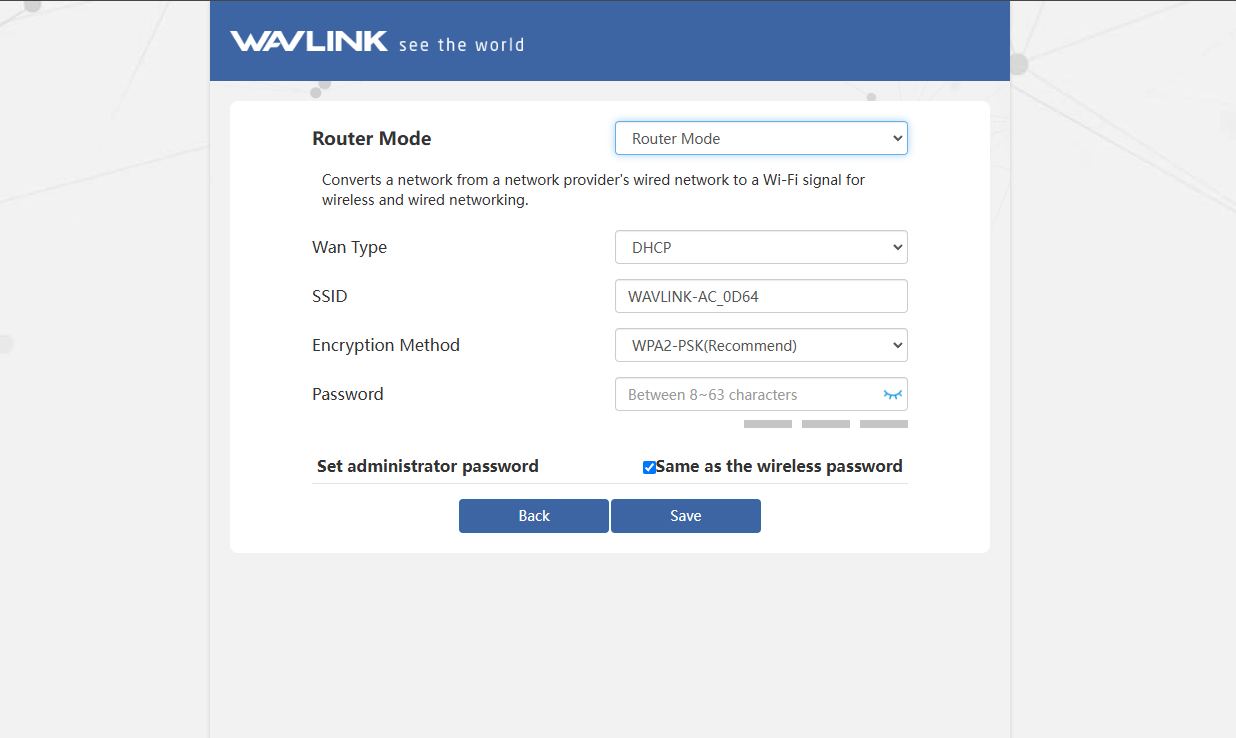Viewport: 1236px width, 738px height.
Task: Click the first password strength bar
Action: click(768, 424)
